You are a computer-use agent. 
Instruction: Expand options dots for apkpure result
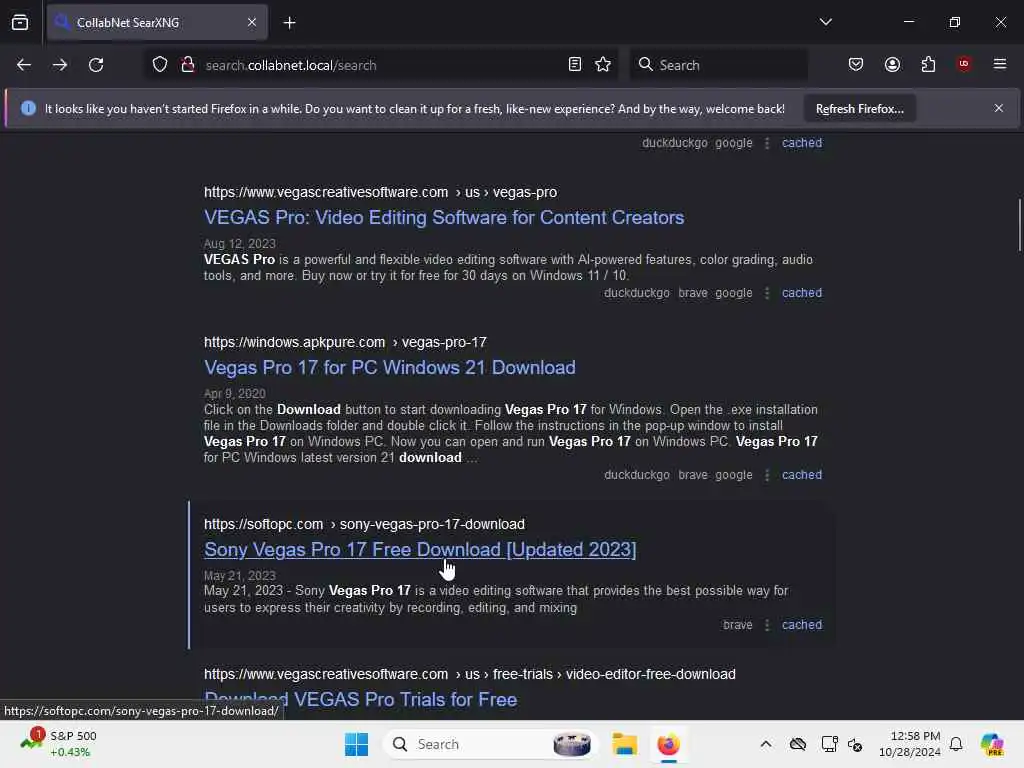(767, 475)
